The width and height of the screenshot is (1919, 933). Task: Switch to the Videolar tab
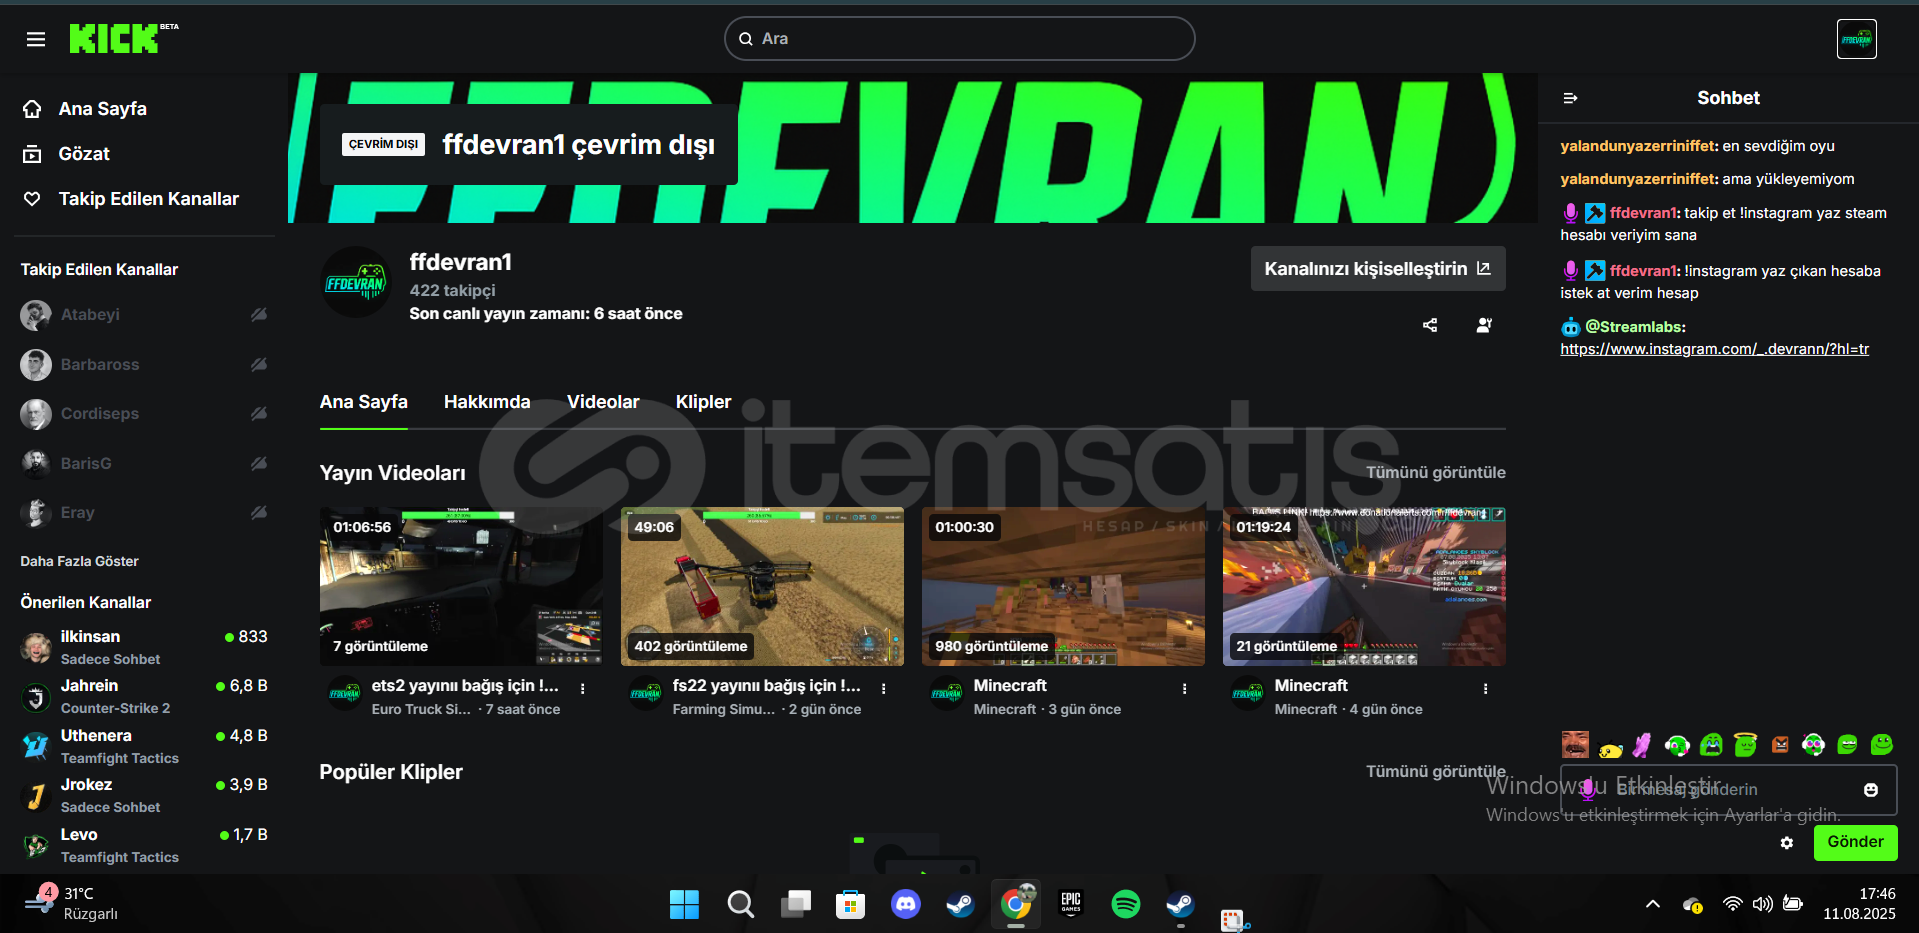pyautogui.click(x=603, y=402)
